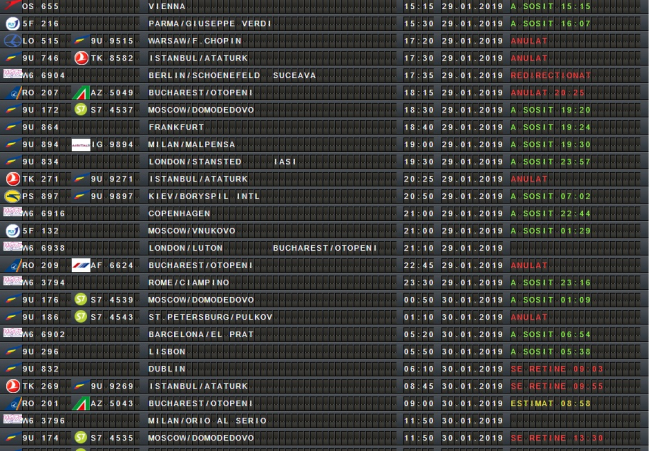
Task: Select the 'FRANKFURT' city text
Action: 177,127
